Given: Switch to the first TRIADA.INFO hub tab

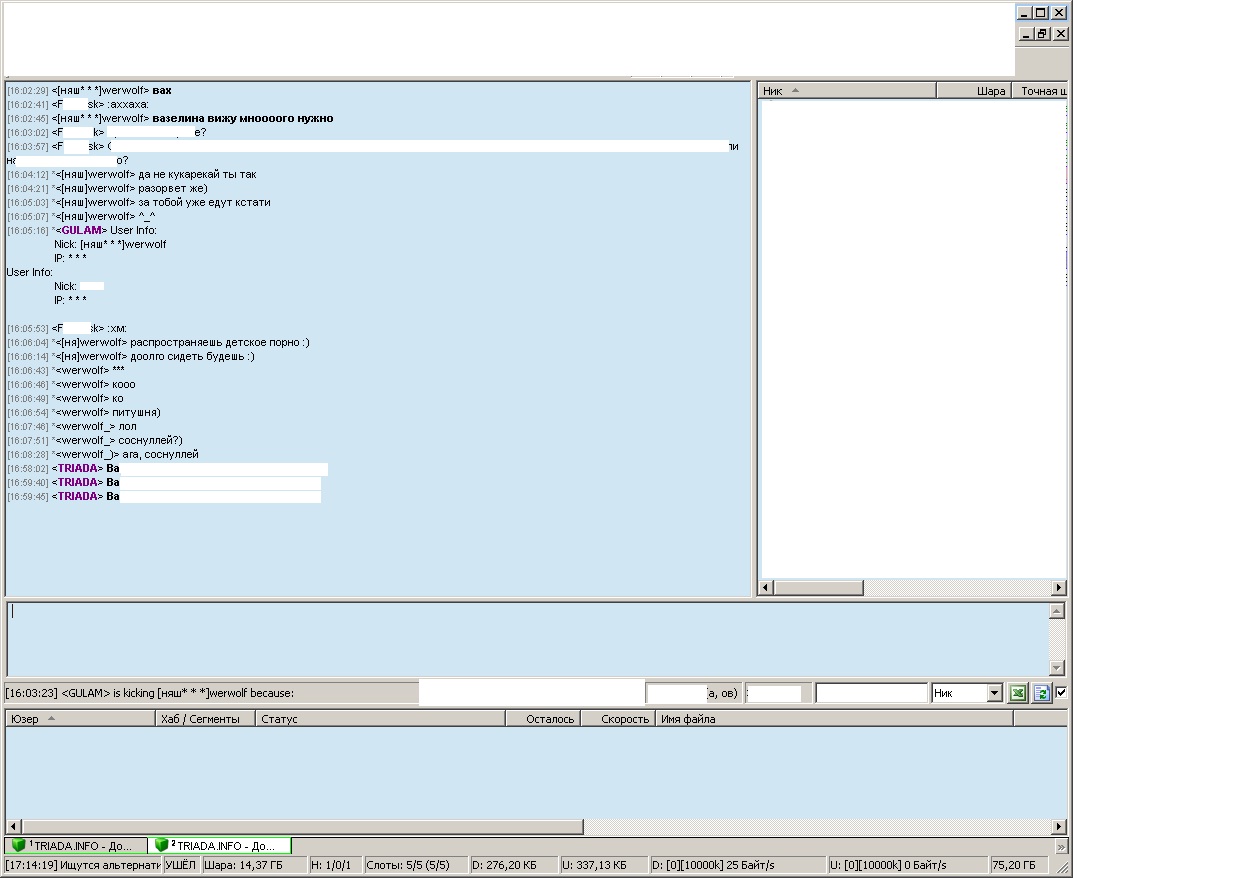Looking at the screenshot, I should click(76, 846).
